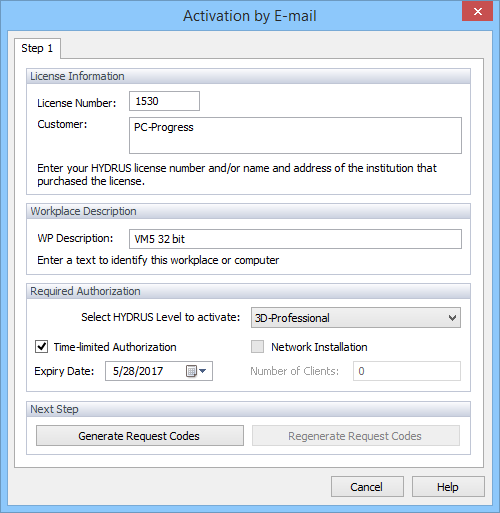Cancel the activation dialog
This screenshot has height=513, width=500.
[367, 487]
